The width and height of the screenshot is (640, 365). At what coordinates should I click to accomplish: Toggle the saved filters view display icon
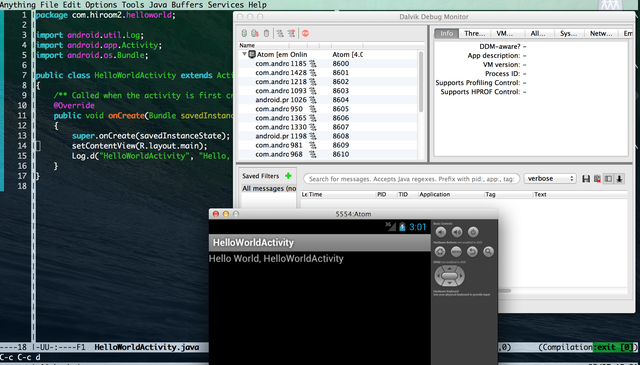[x=608, y=179]
